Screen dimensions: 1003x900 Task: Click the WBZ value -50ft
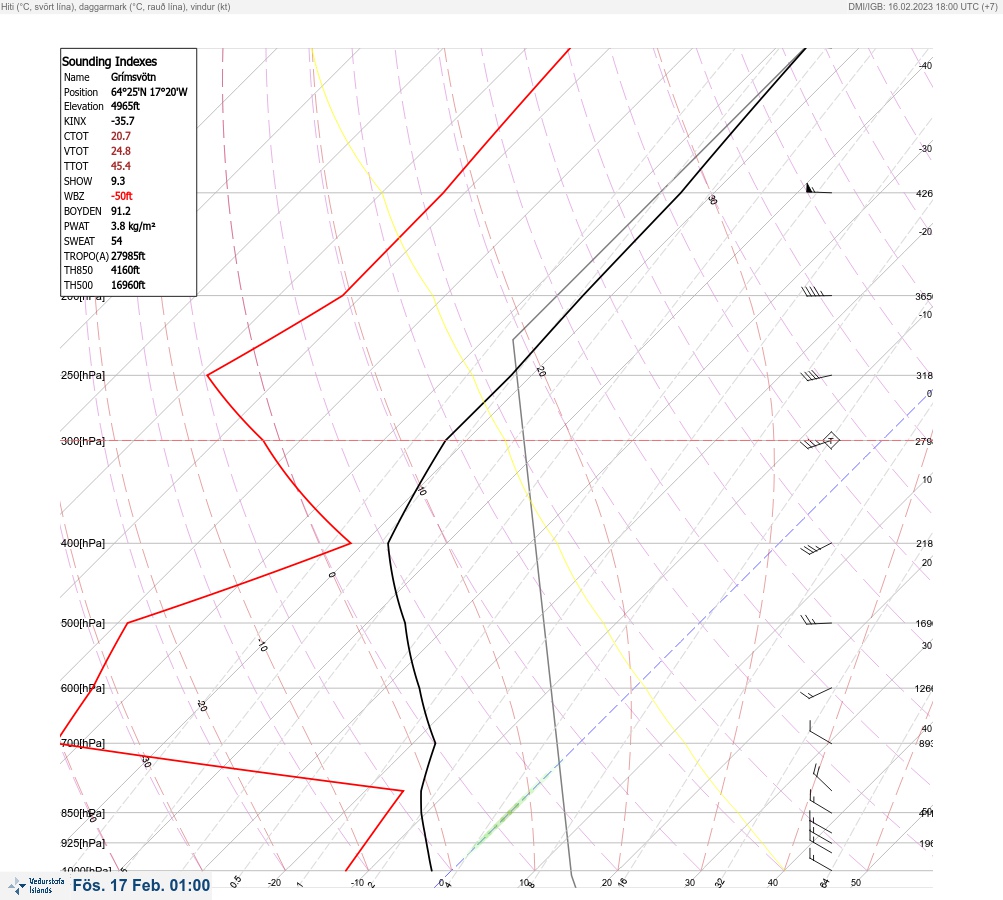[x=122, y=196]
